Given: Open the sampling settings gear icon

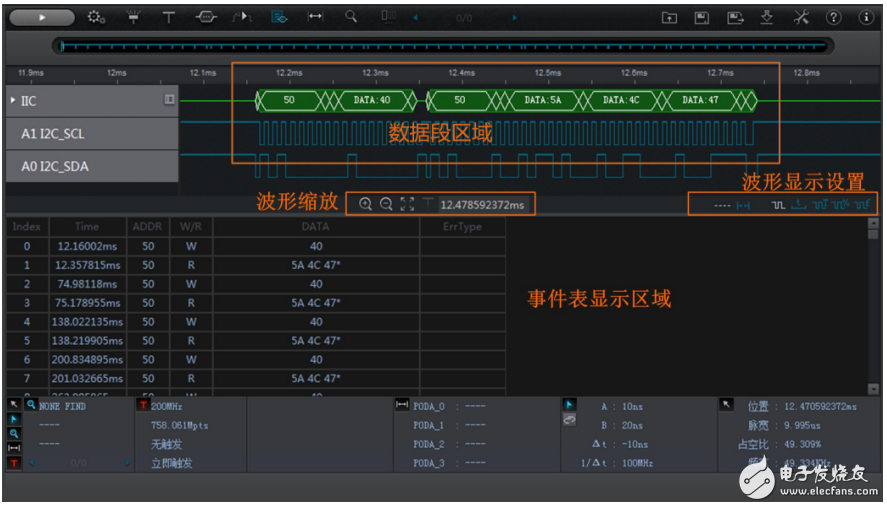Looking at the screenshot, I should (x=97, y=17).
